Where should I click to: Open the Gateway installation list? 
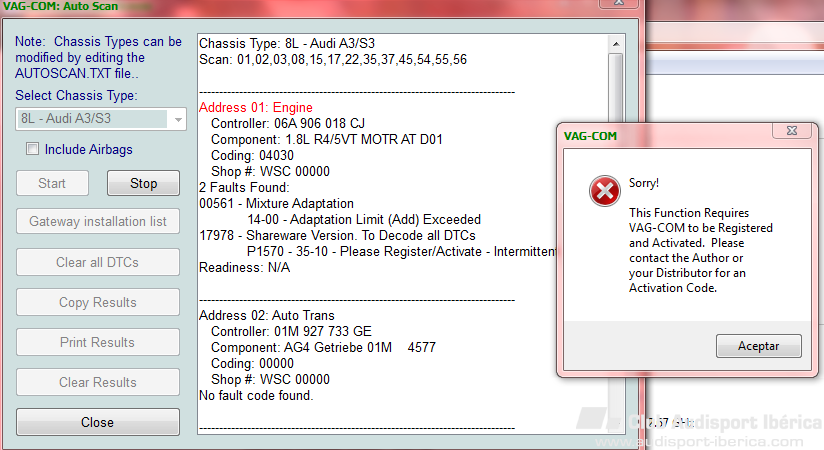pyautogui.click(x=98, y=221)
